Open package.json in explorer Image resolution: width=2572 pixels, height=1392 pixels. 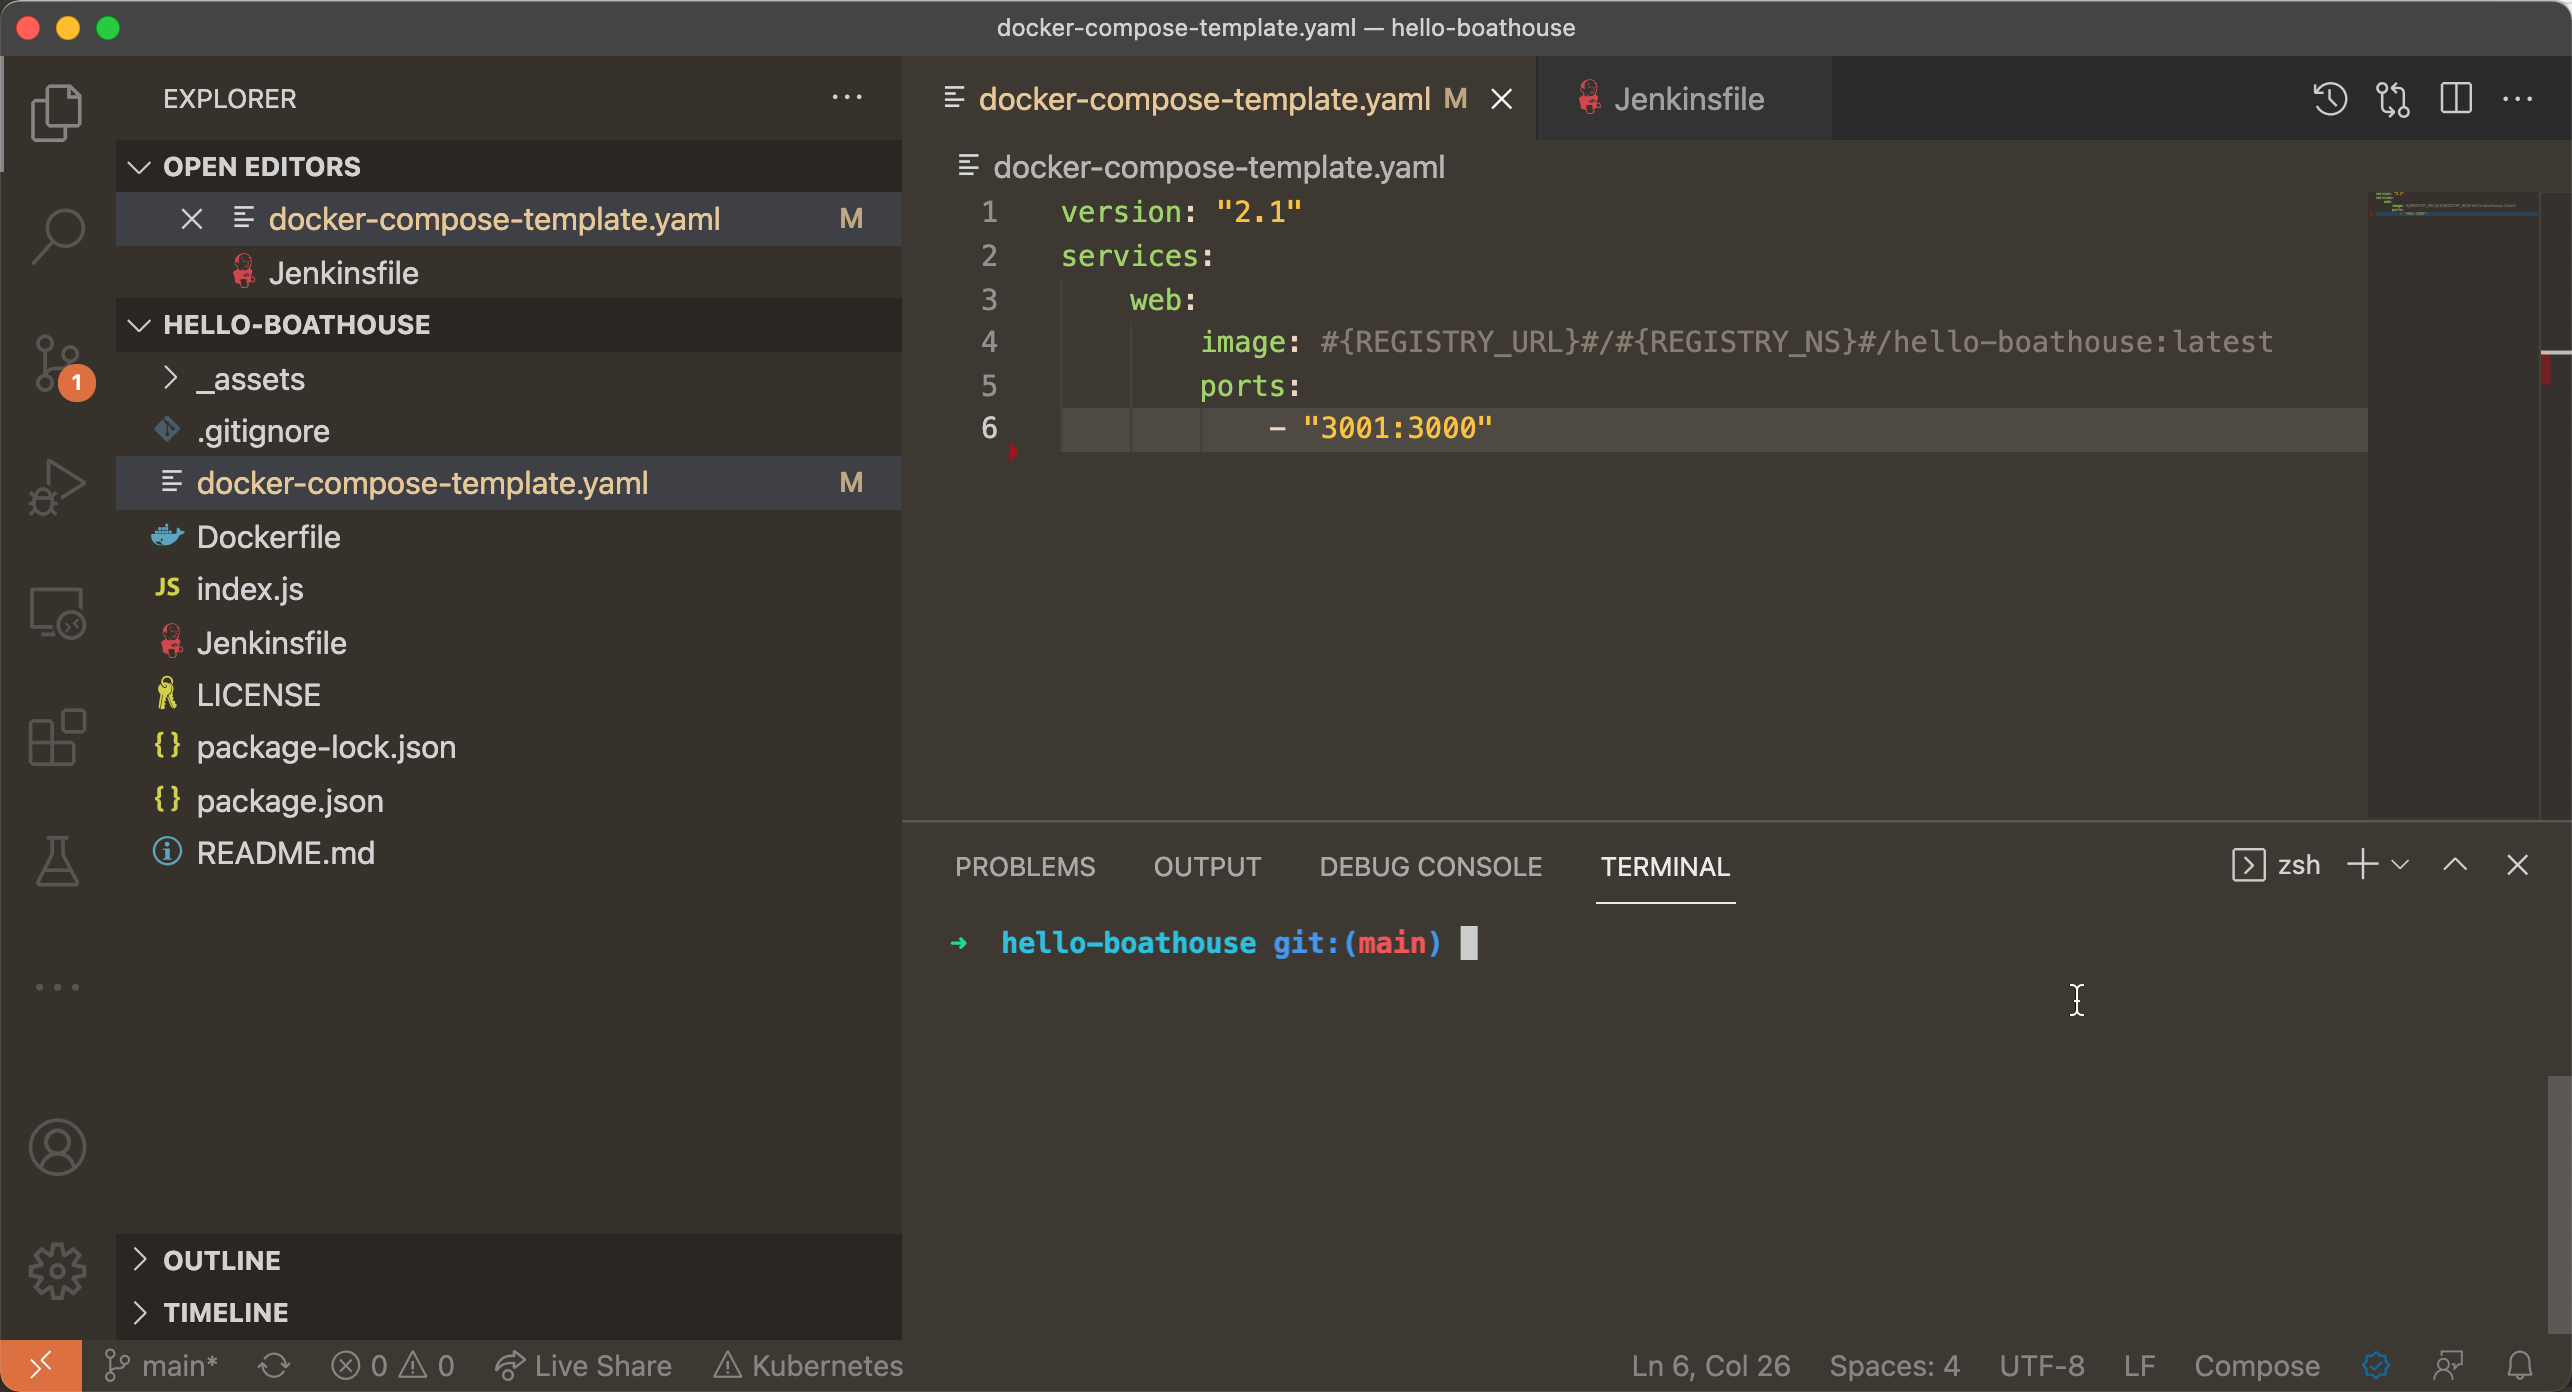[x=509, y=801]
